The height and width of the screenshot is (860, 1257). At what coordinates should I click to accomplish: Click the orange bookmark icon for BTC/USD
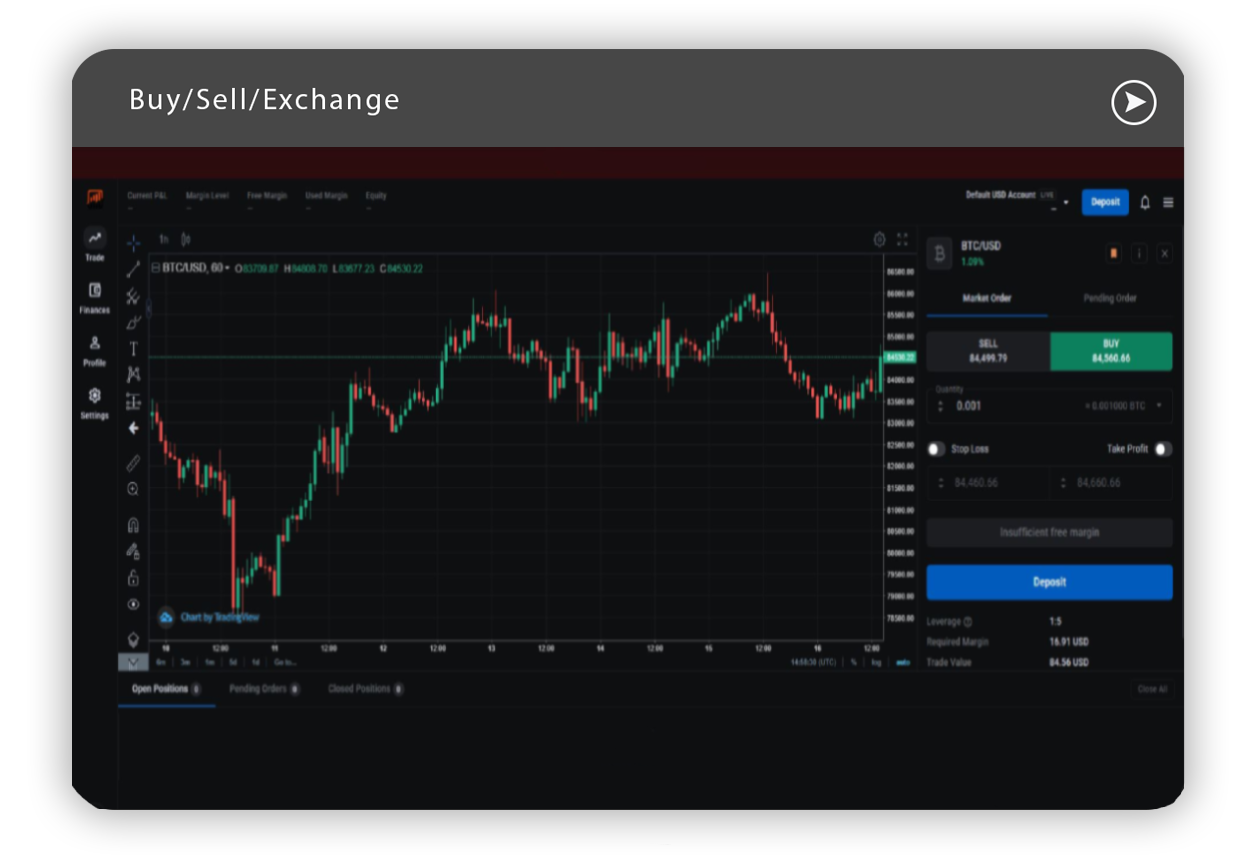pos(1114,253)
